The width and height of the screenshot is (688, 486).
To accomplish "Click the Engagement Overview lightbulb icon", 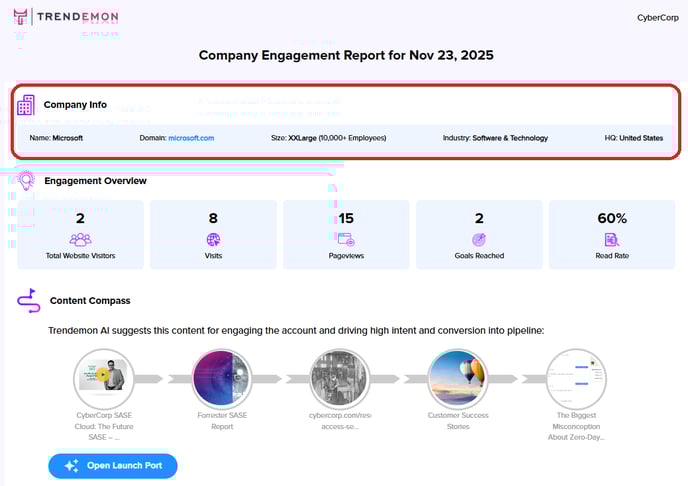I will point(27,181).
